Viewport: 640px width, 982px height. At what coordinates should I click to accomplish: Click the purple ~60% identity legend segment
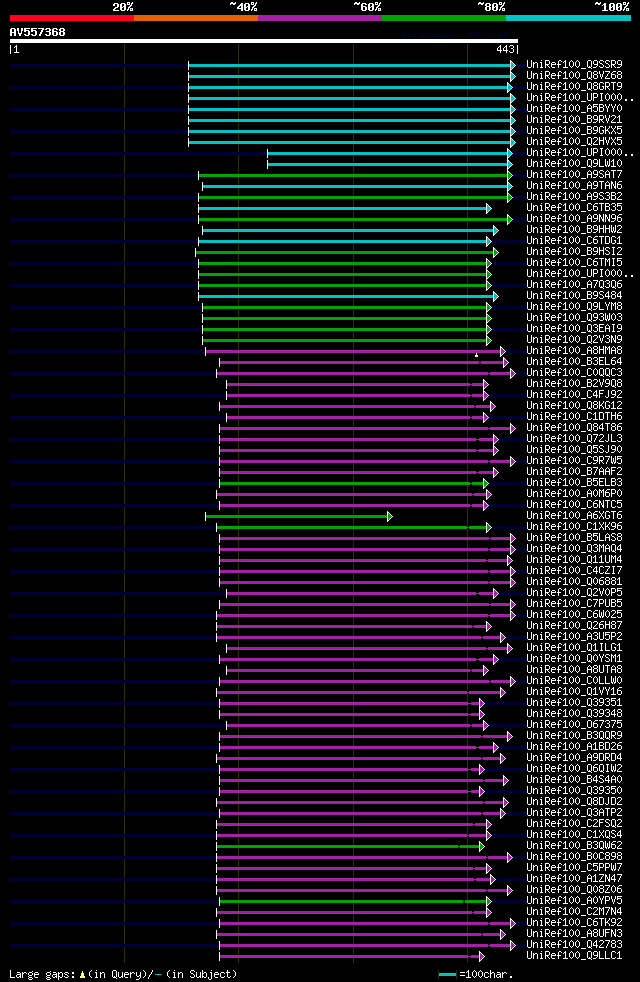pyautogui.click(x=320, y=18)
